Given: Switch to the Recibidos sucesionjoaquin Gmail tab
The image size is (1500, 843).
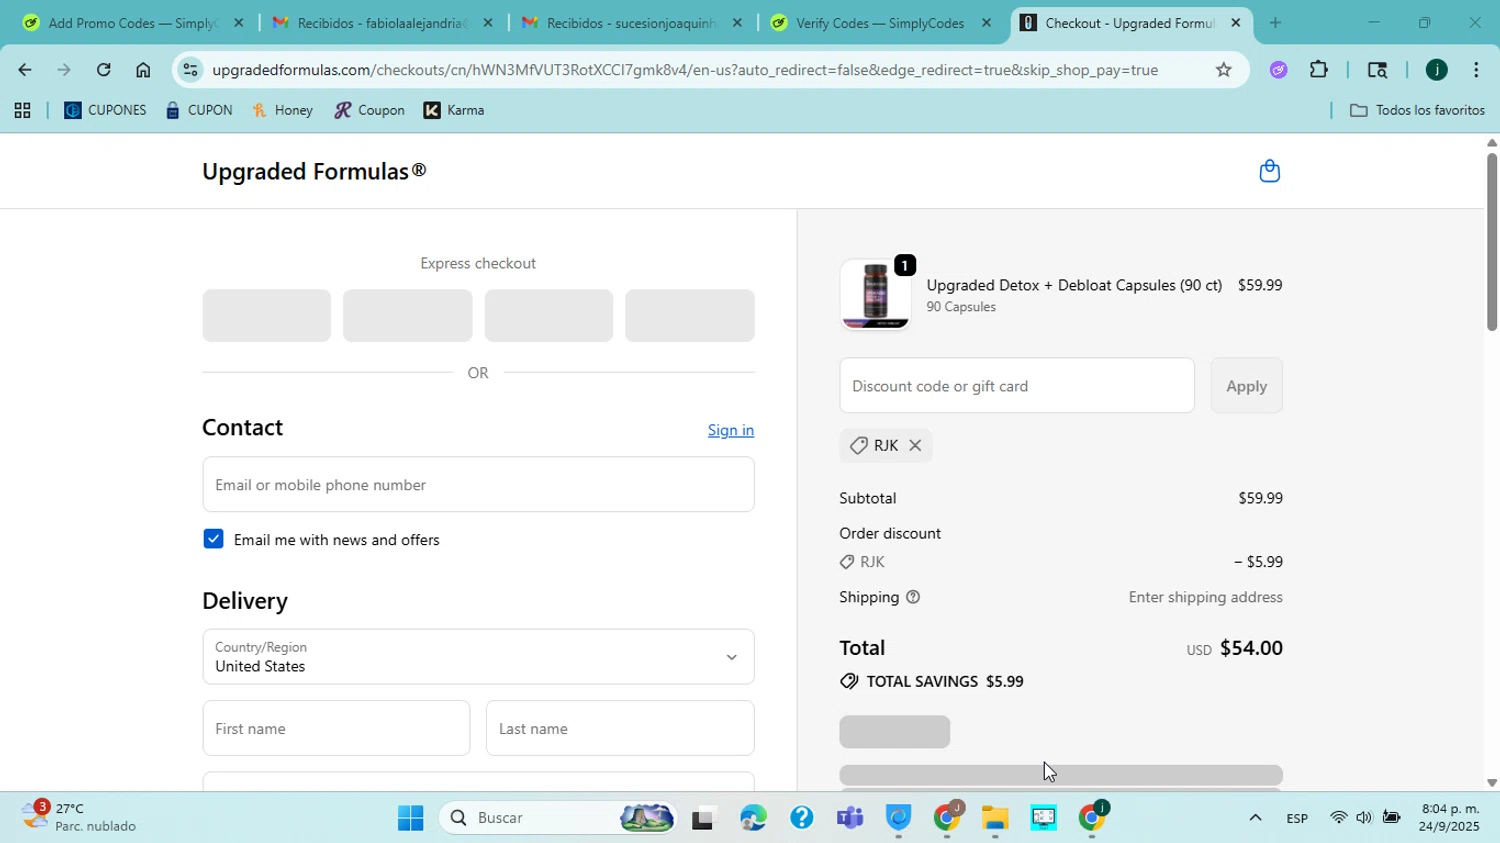Looking at the screenshot, I should pos(632,23).
